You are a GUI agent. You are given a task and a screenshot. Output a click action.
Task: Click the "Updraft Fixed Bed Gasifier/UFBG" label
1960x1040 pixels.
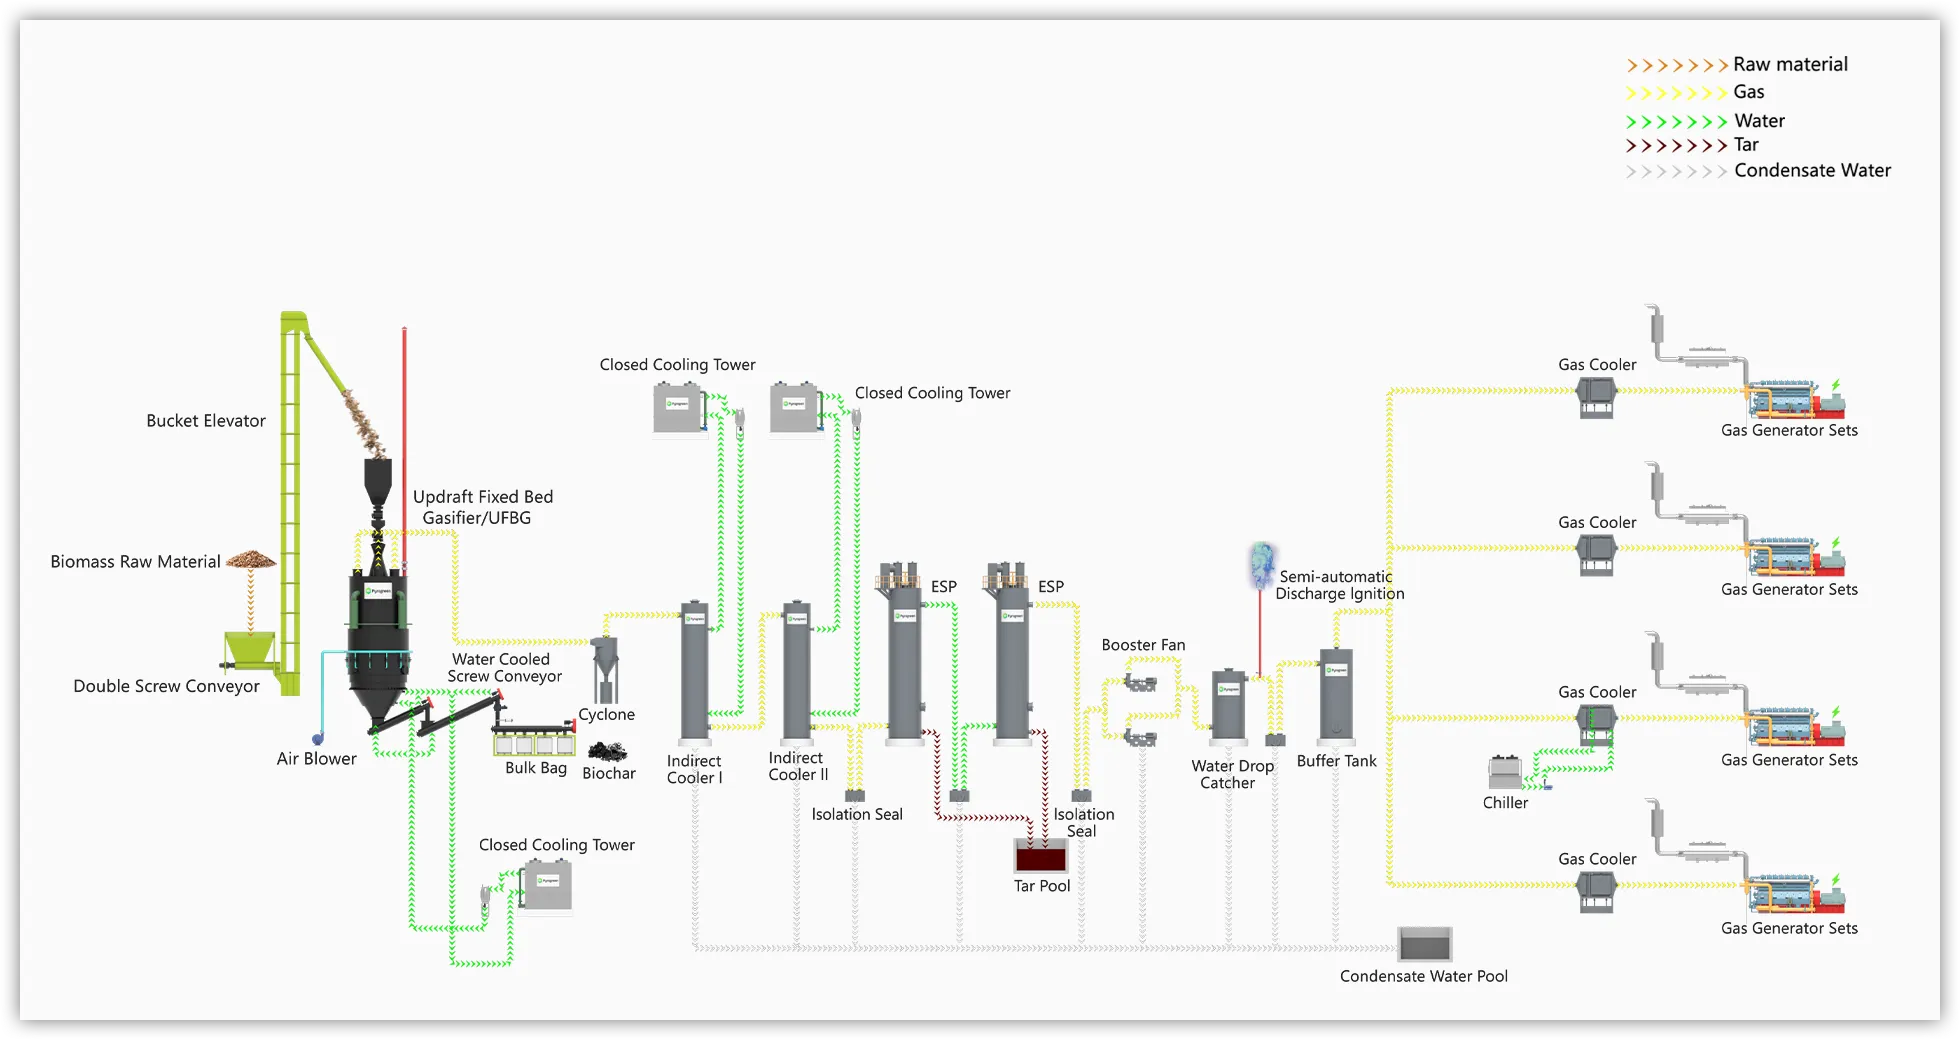[481, 507]
